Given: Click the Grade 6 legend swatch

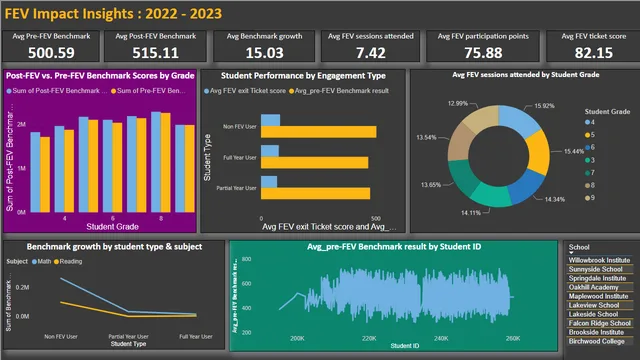Looking at the screenshot, I should (587, 147).
